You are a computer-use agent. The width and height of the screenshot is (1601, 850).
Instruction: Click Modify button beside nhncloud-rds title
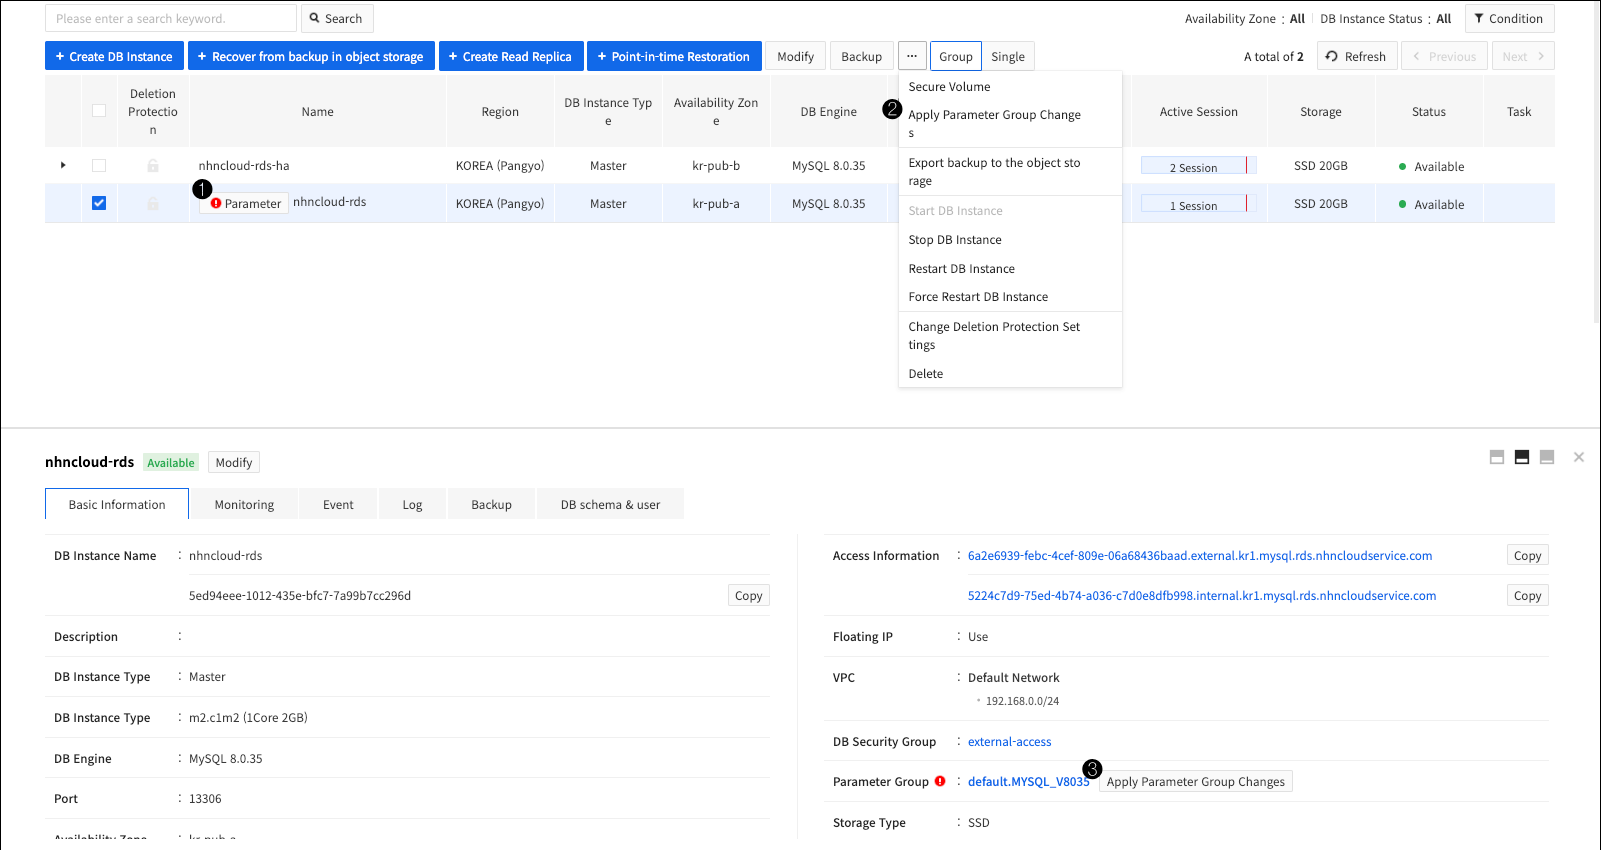(234, 462)
